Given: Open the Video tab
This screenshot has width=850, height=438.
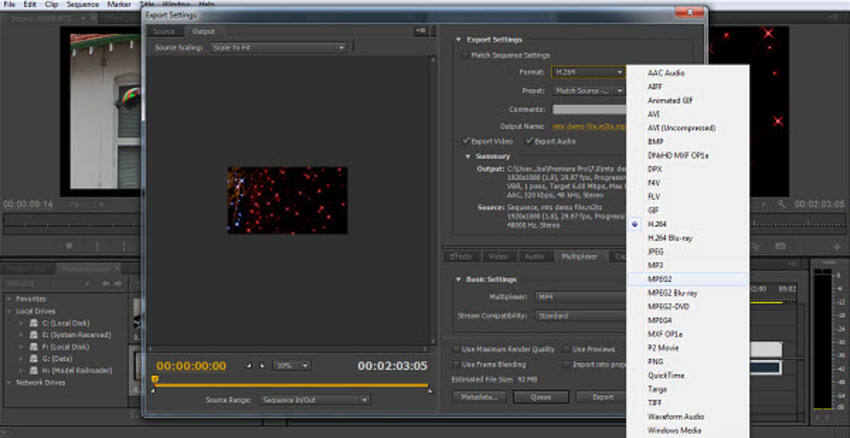Looking at the screenshot, I should (x=498, y=256).
